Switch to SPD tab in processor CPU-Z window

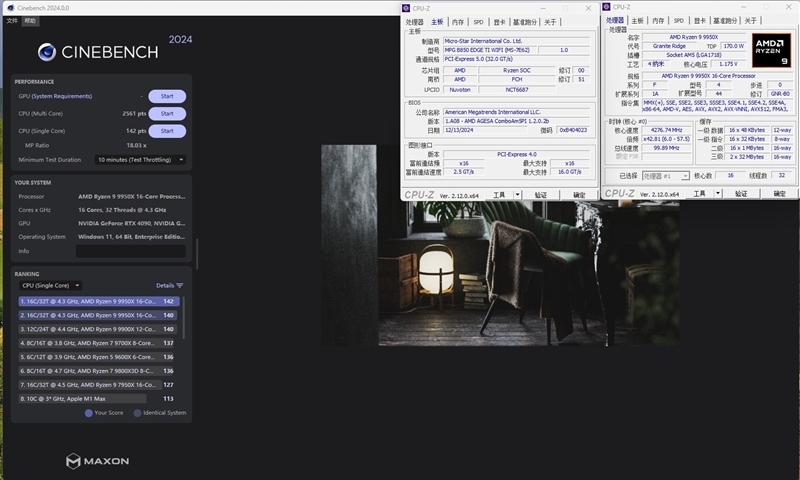[x=679, y=20]
